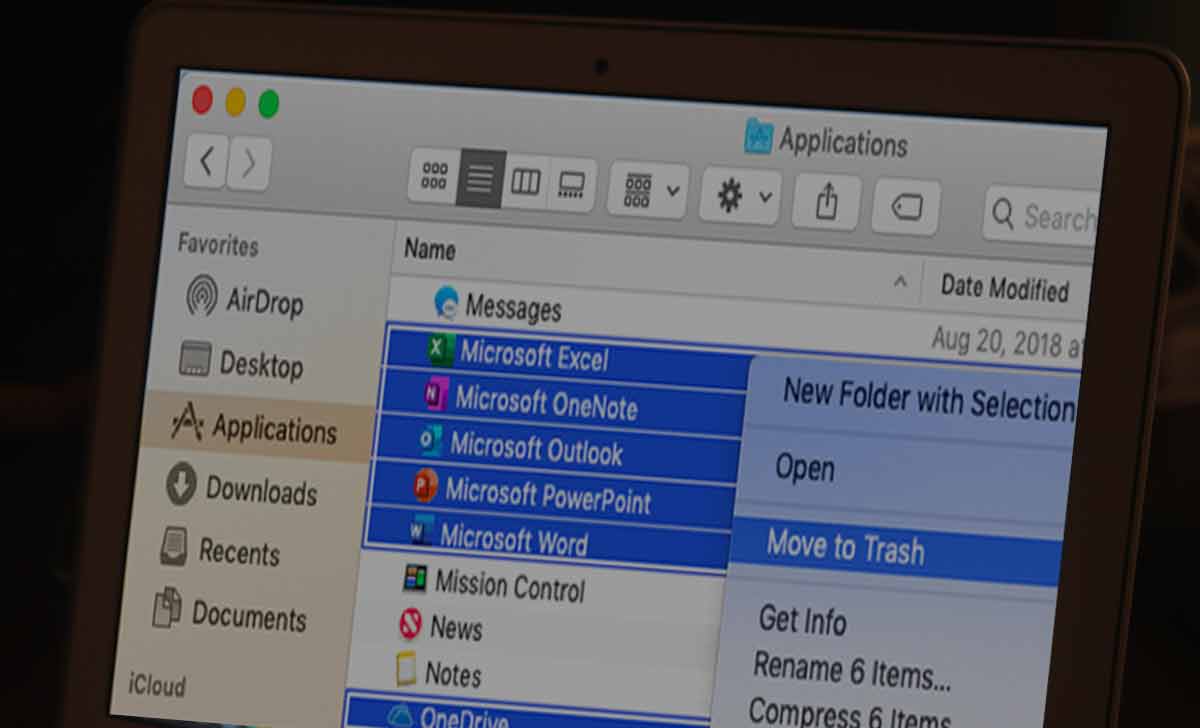Image resolution: width=1200 pixels, height=728 pixels.
Task: Switch to list view
Action: click(481, 180)
